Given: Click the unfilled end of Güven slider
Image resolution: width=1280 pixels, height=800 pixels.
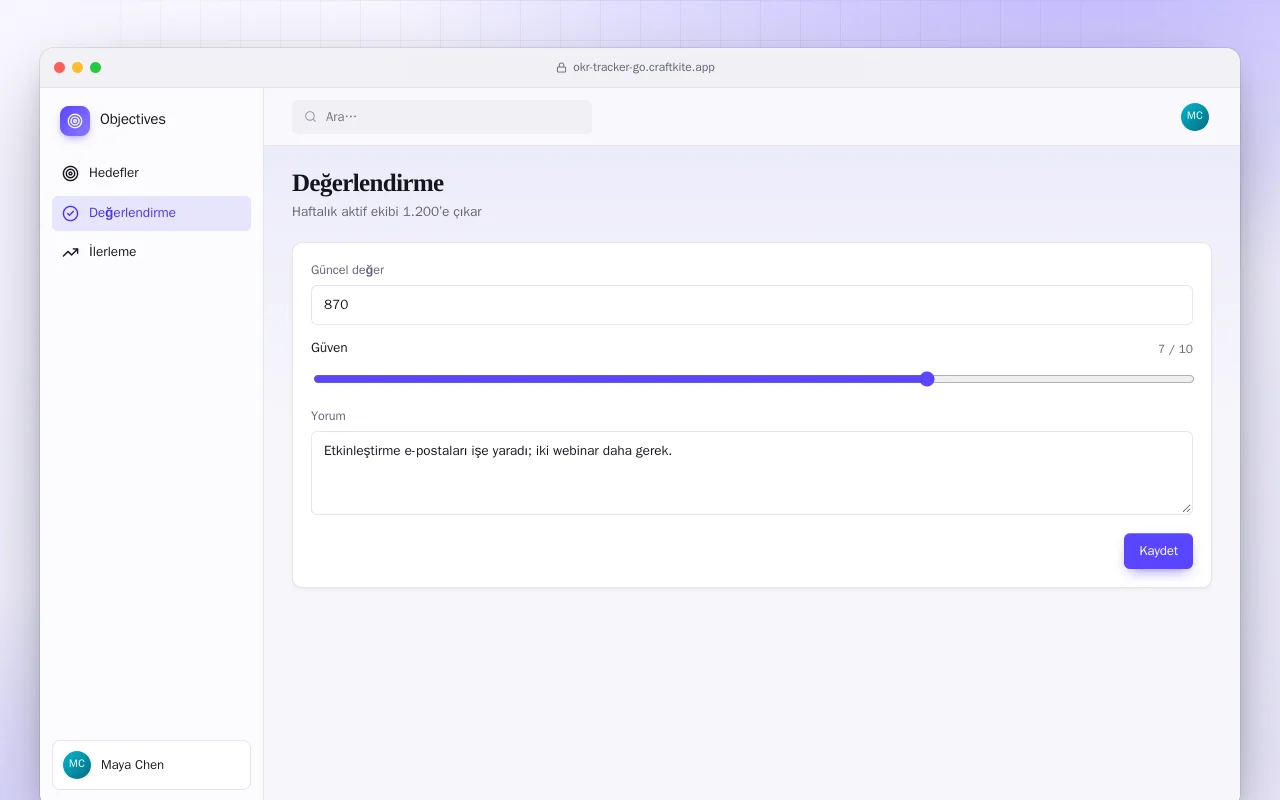Looking at the screenshot, I should pos(1064,379).
